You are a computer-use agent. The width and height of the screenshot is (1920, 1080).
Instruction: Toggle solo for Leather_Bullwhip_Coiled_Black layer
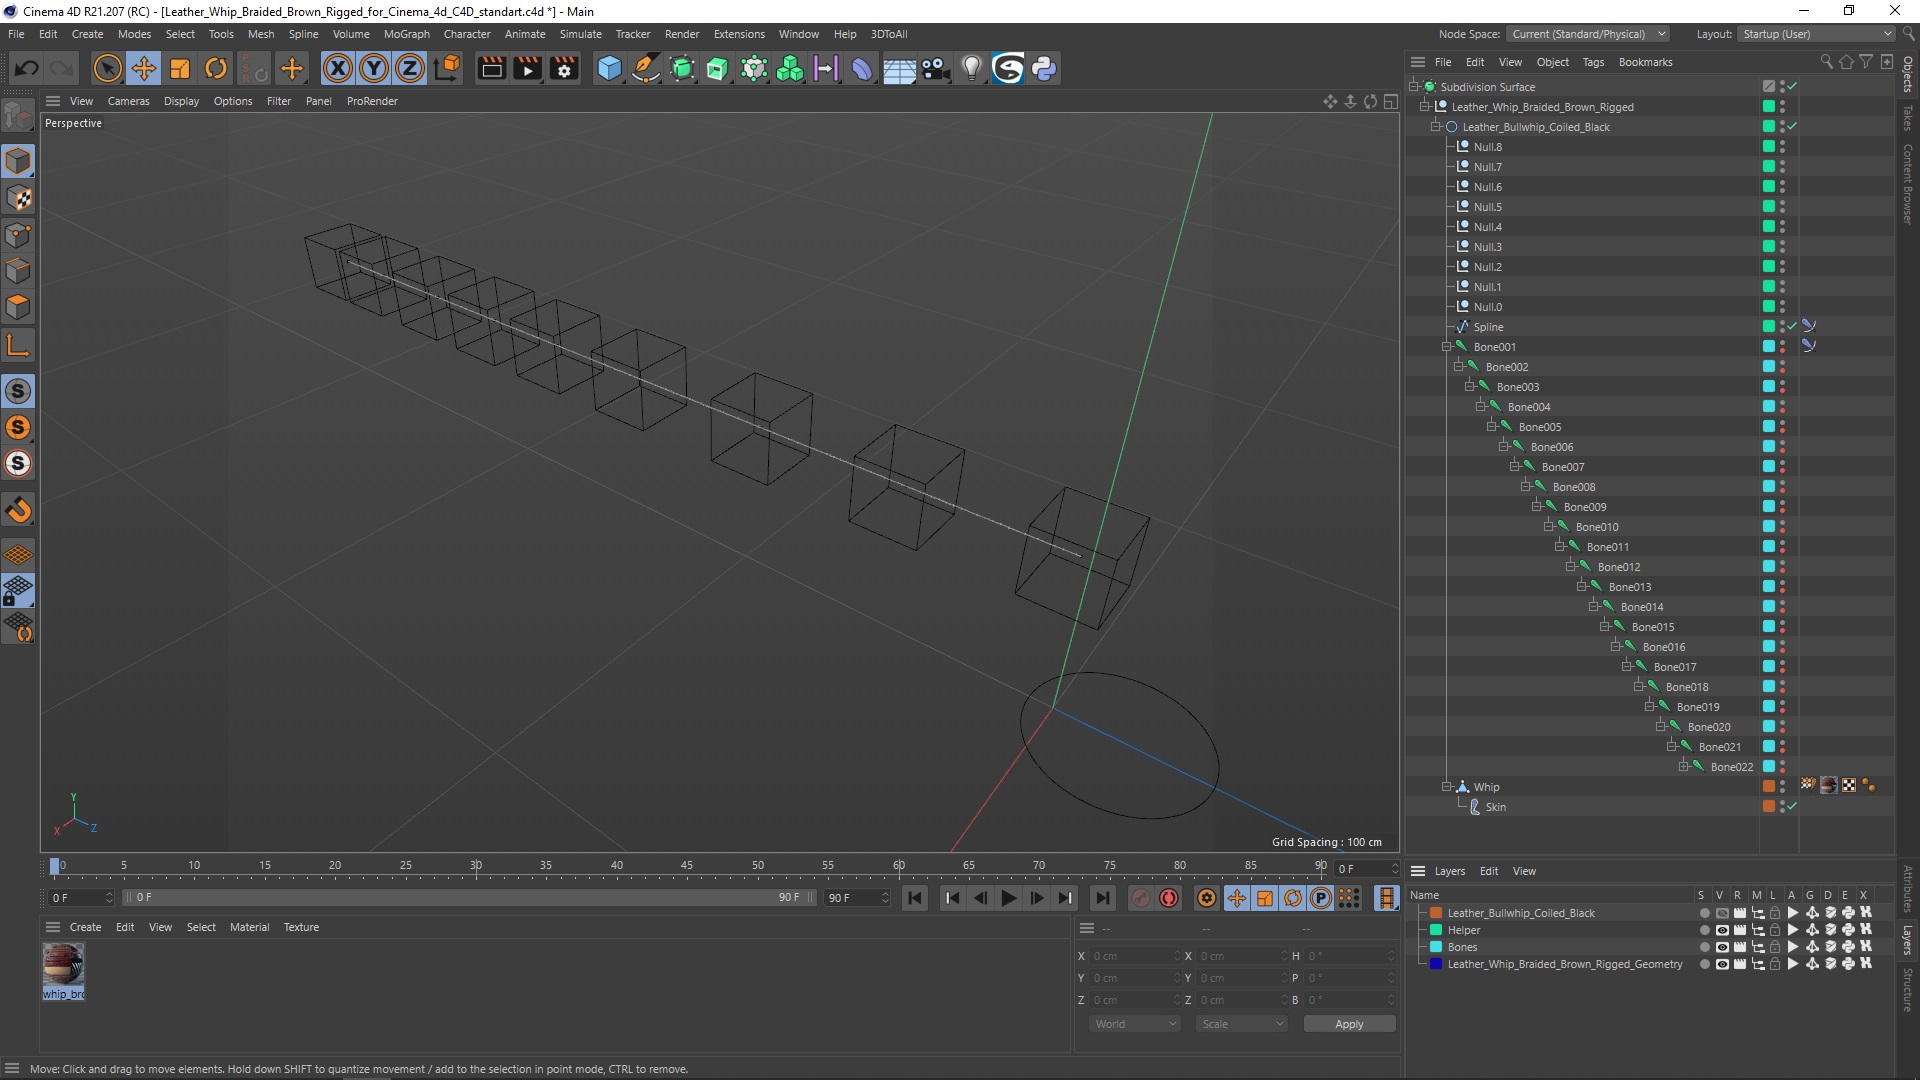pyautogui.click(x=1704, y=913)
